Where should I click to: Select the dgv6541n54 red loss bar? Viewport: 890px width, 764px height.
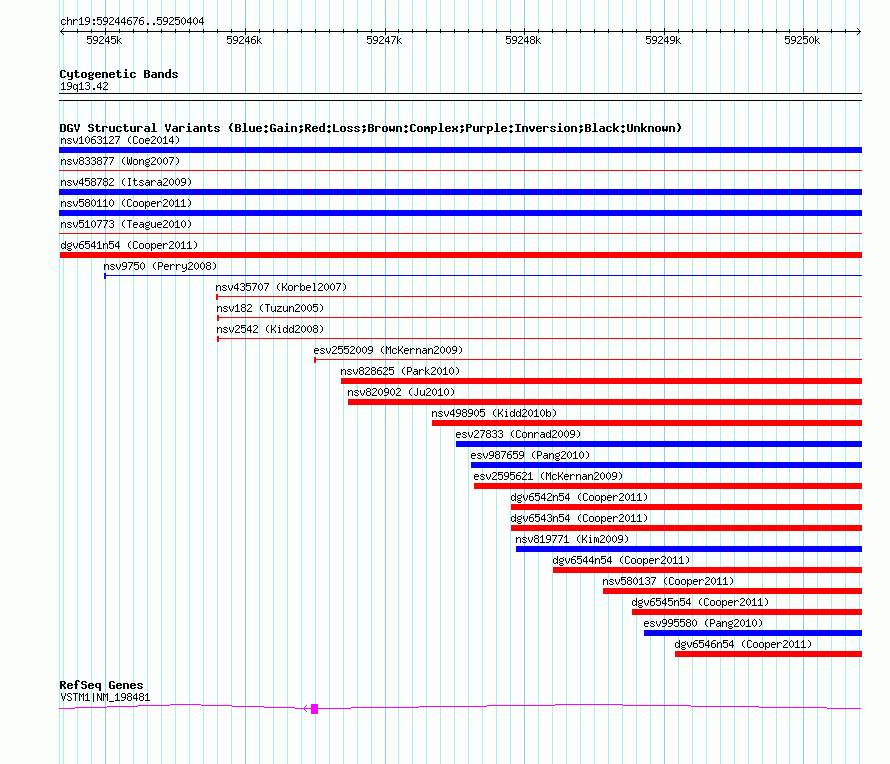pos(460,255)
